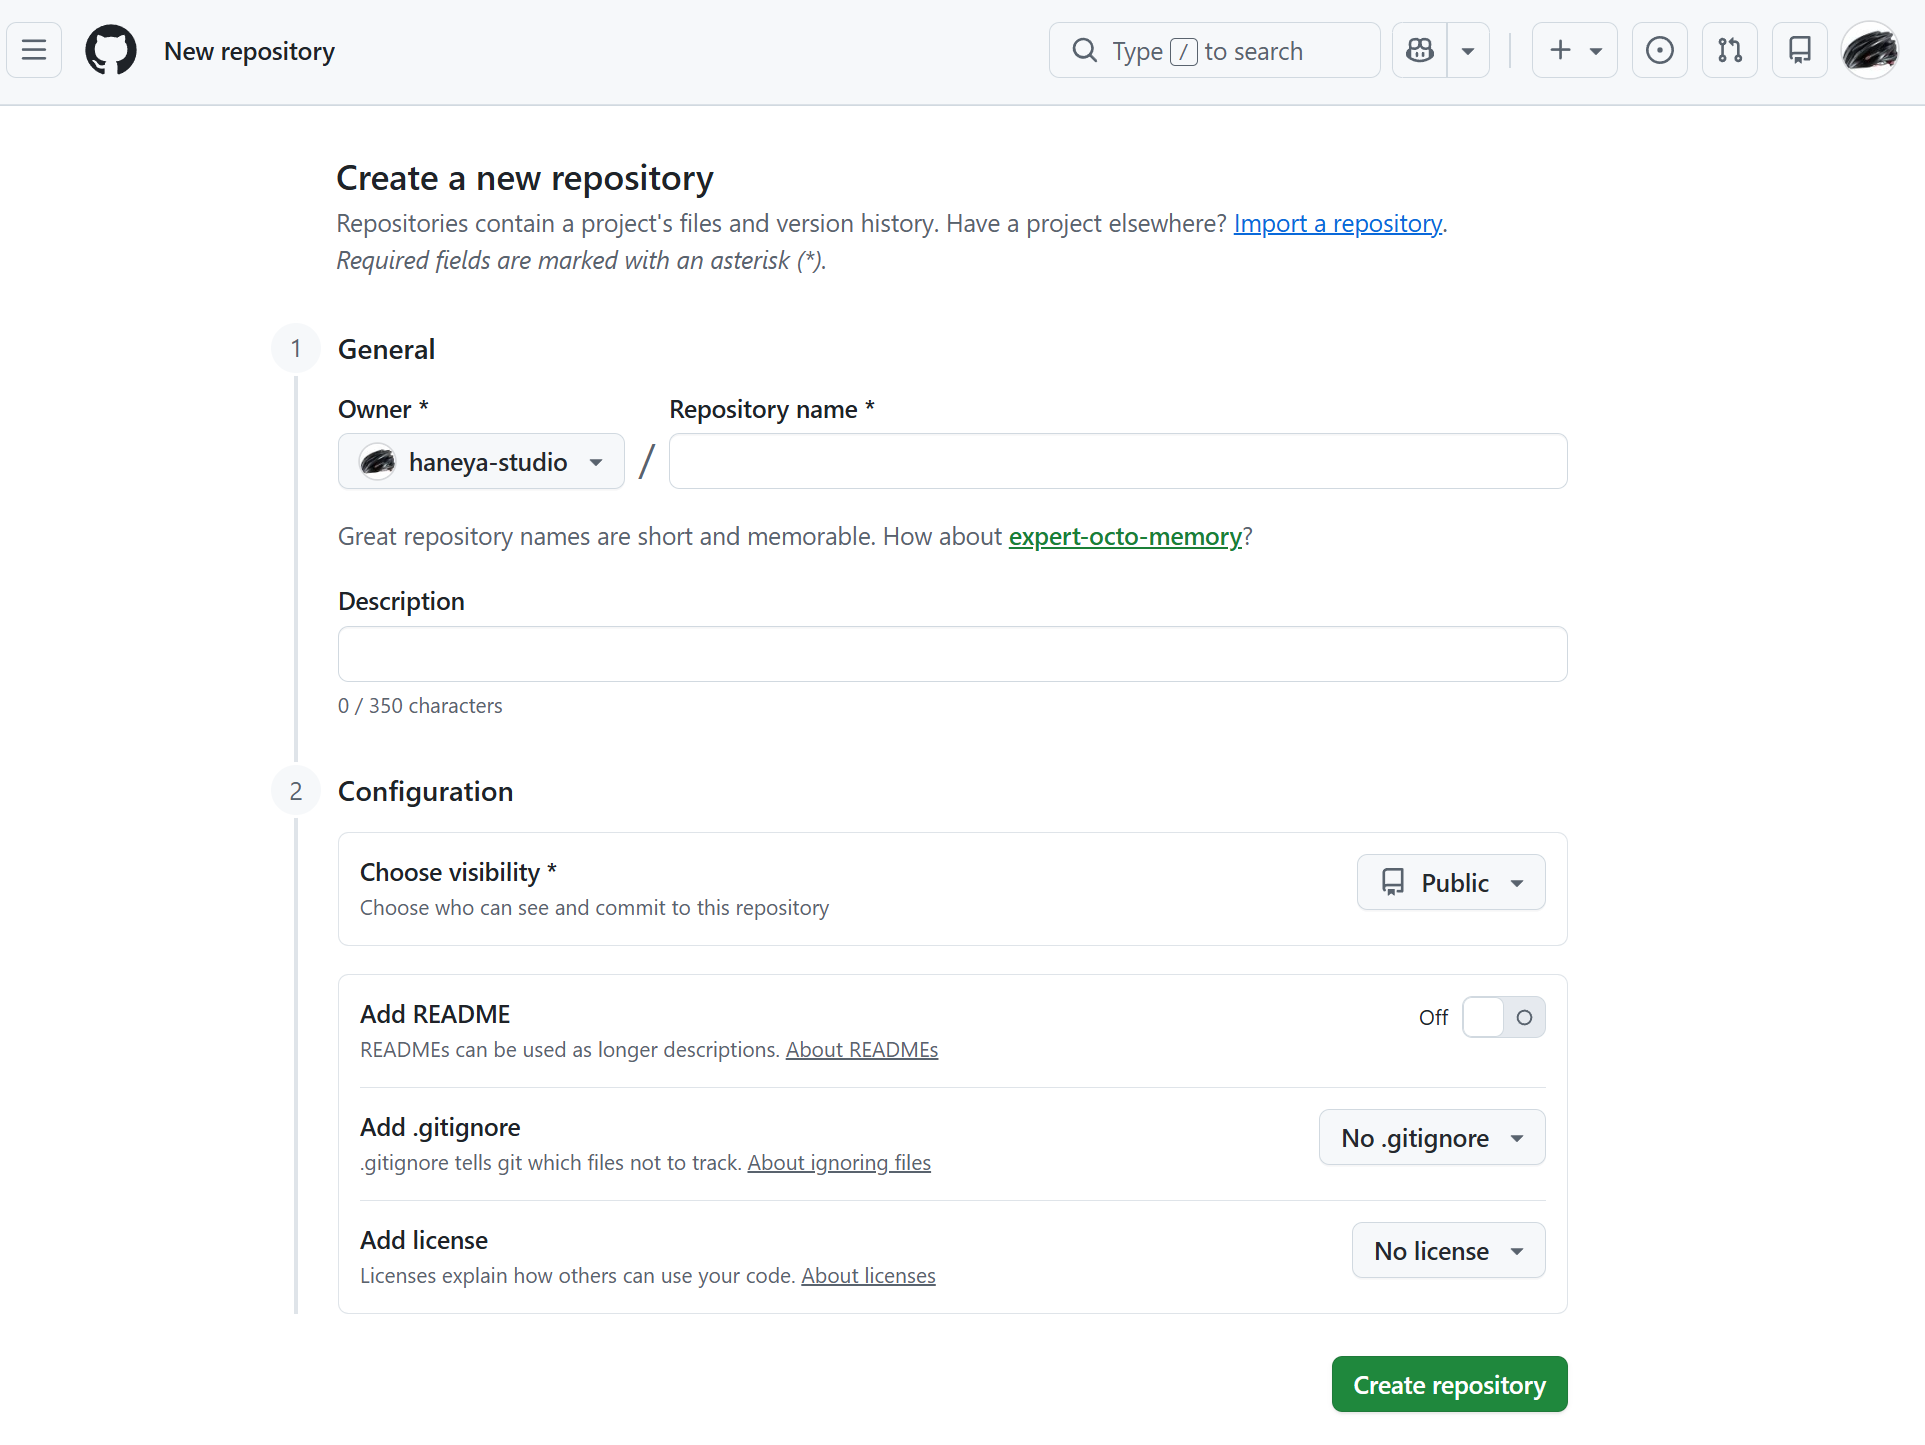Open the notifications inbox icon
The height and width of the screenshot is (1445, 1925).
pyautogui.click(x=1799, y=50)
